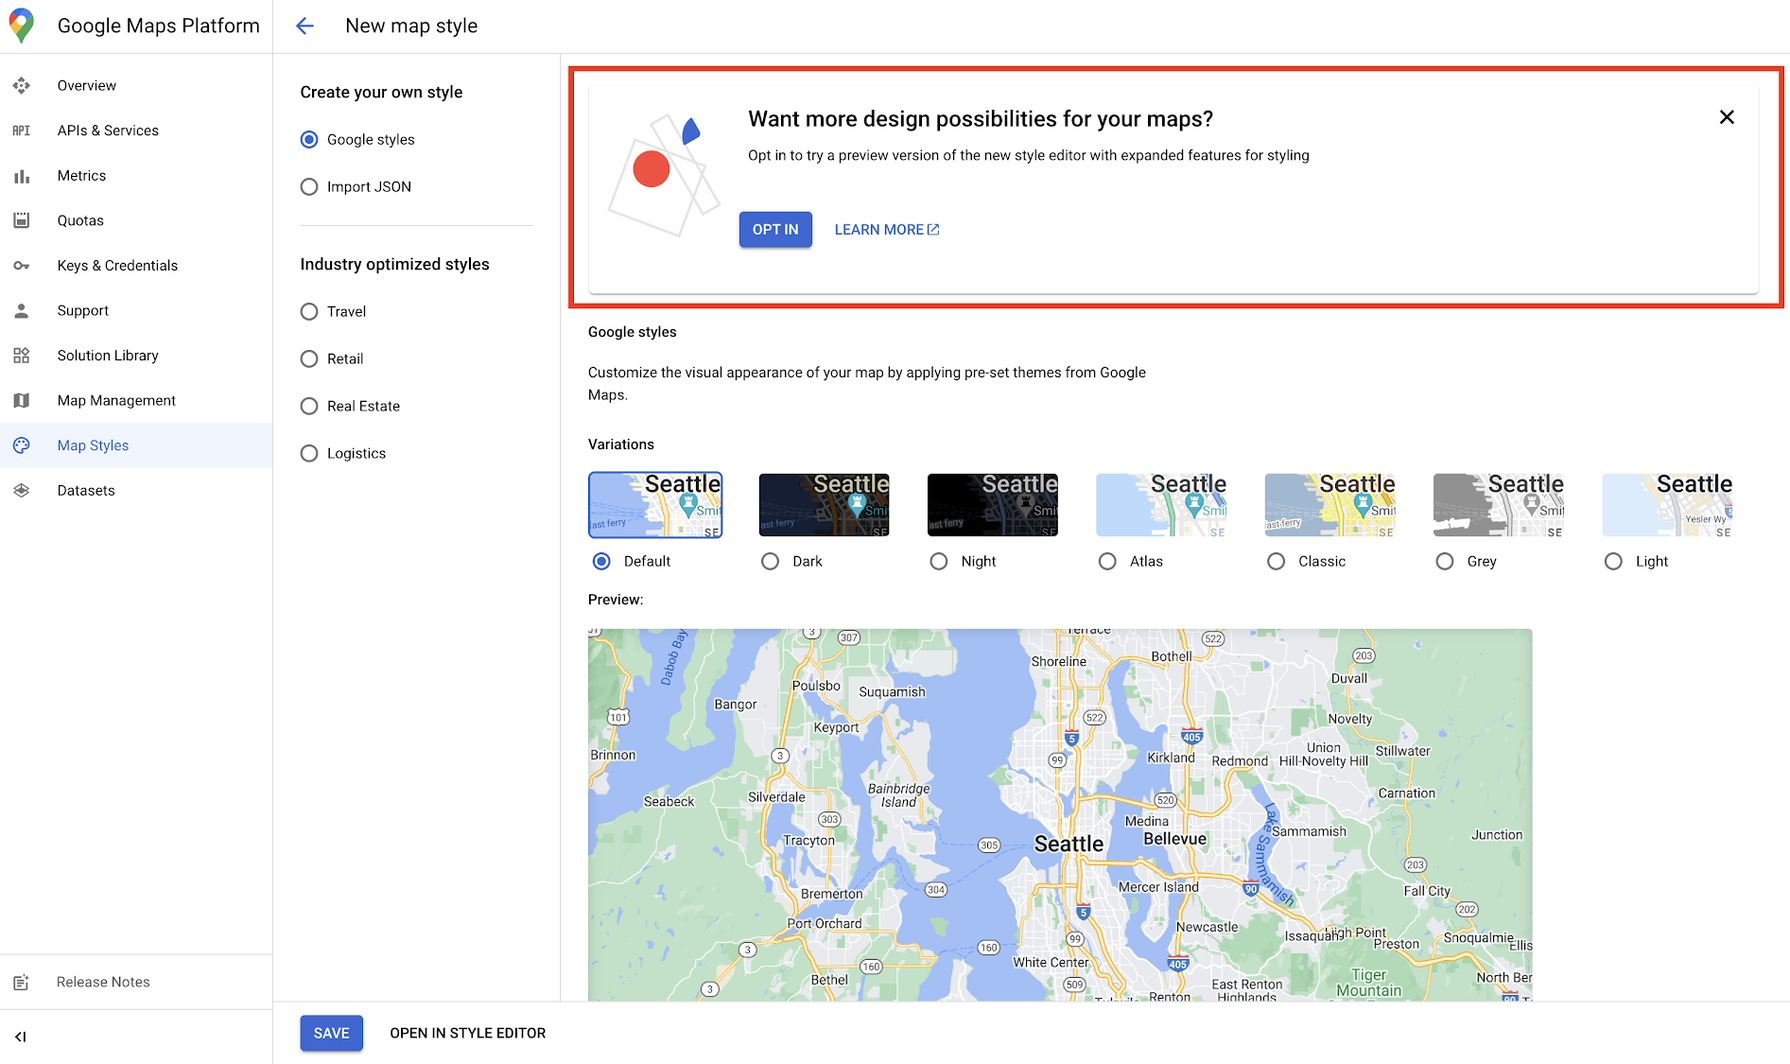Click the Light style thumbnail
The height and width of the screenshot is (1064, 1790).
click(1667, 505)
